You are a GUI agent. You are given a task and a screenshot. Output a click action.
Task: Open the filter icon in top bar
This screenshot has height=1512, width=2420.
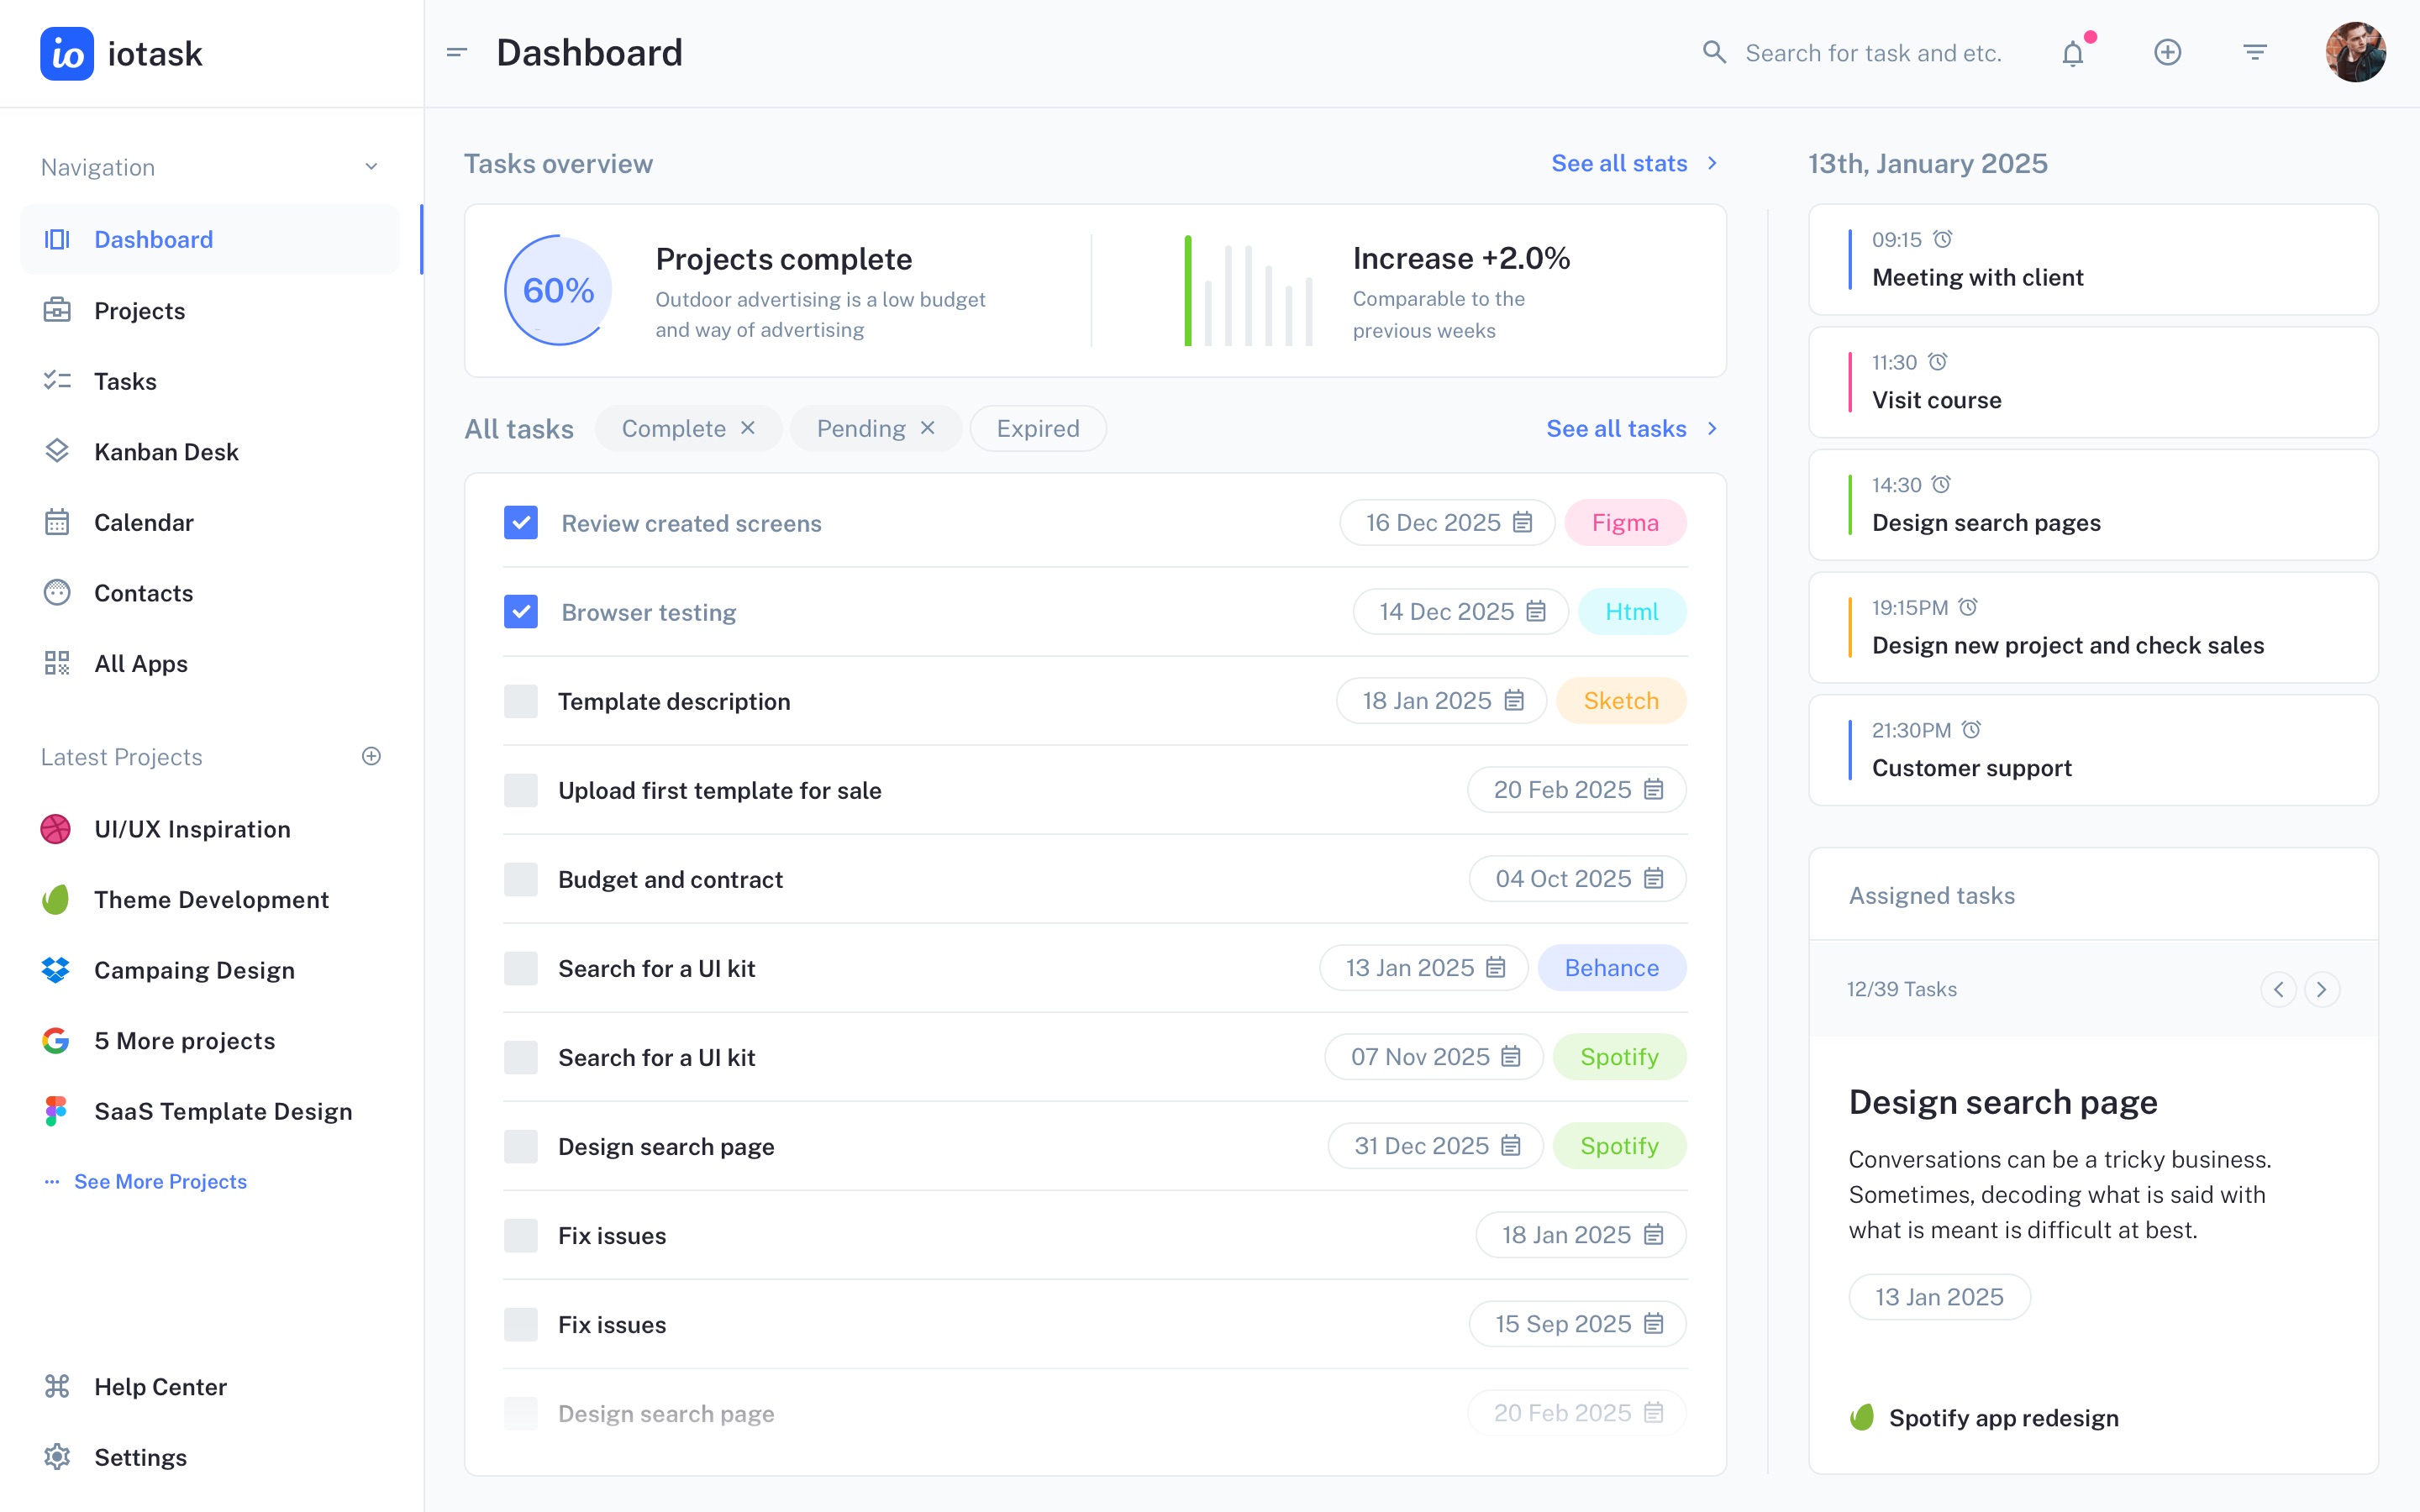tap(2254, 52)
